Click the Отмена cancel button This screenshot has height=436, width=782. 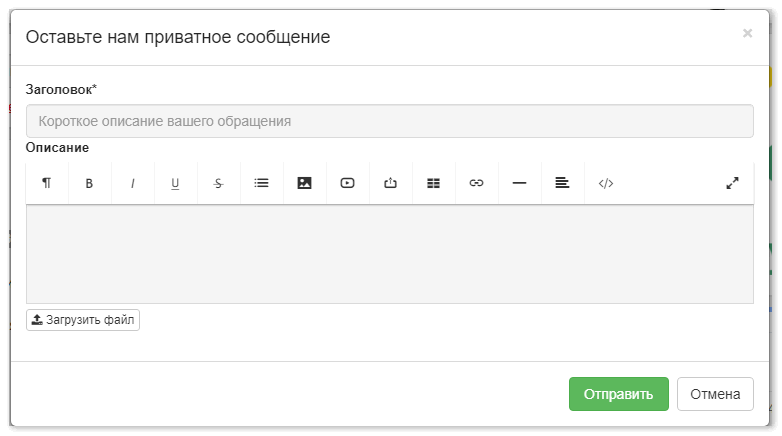click(715, 394)
